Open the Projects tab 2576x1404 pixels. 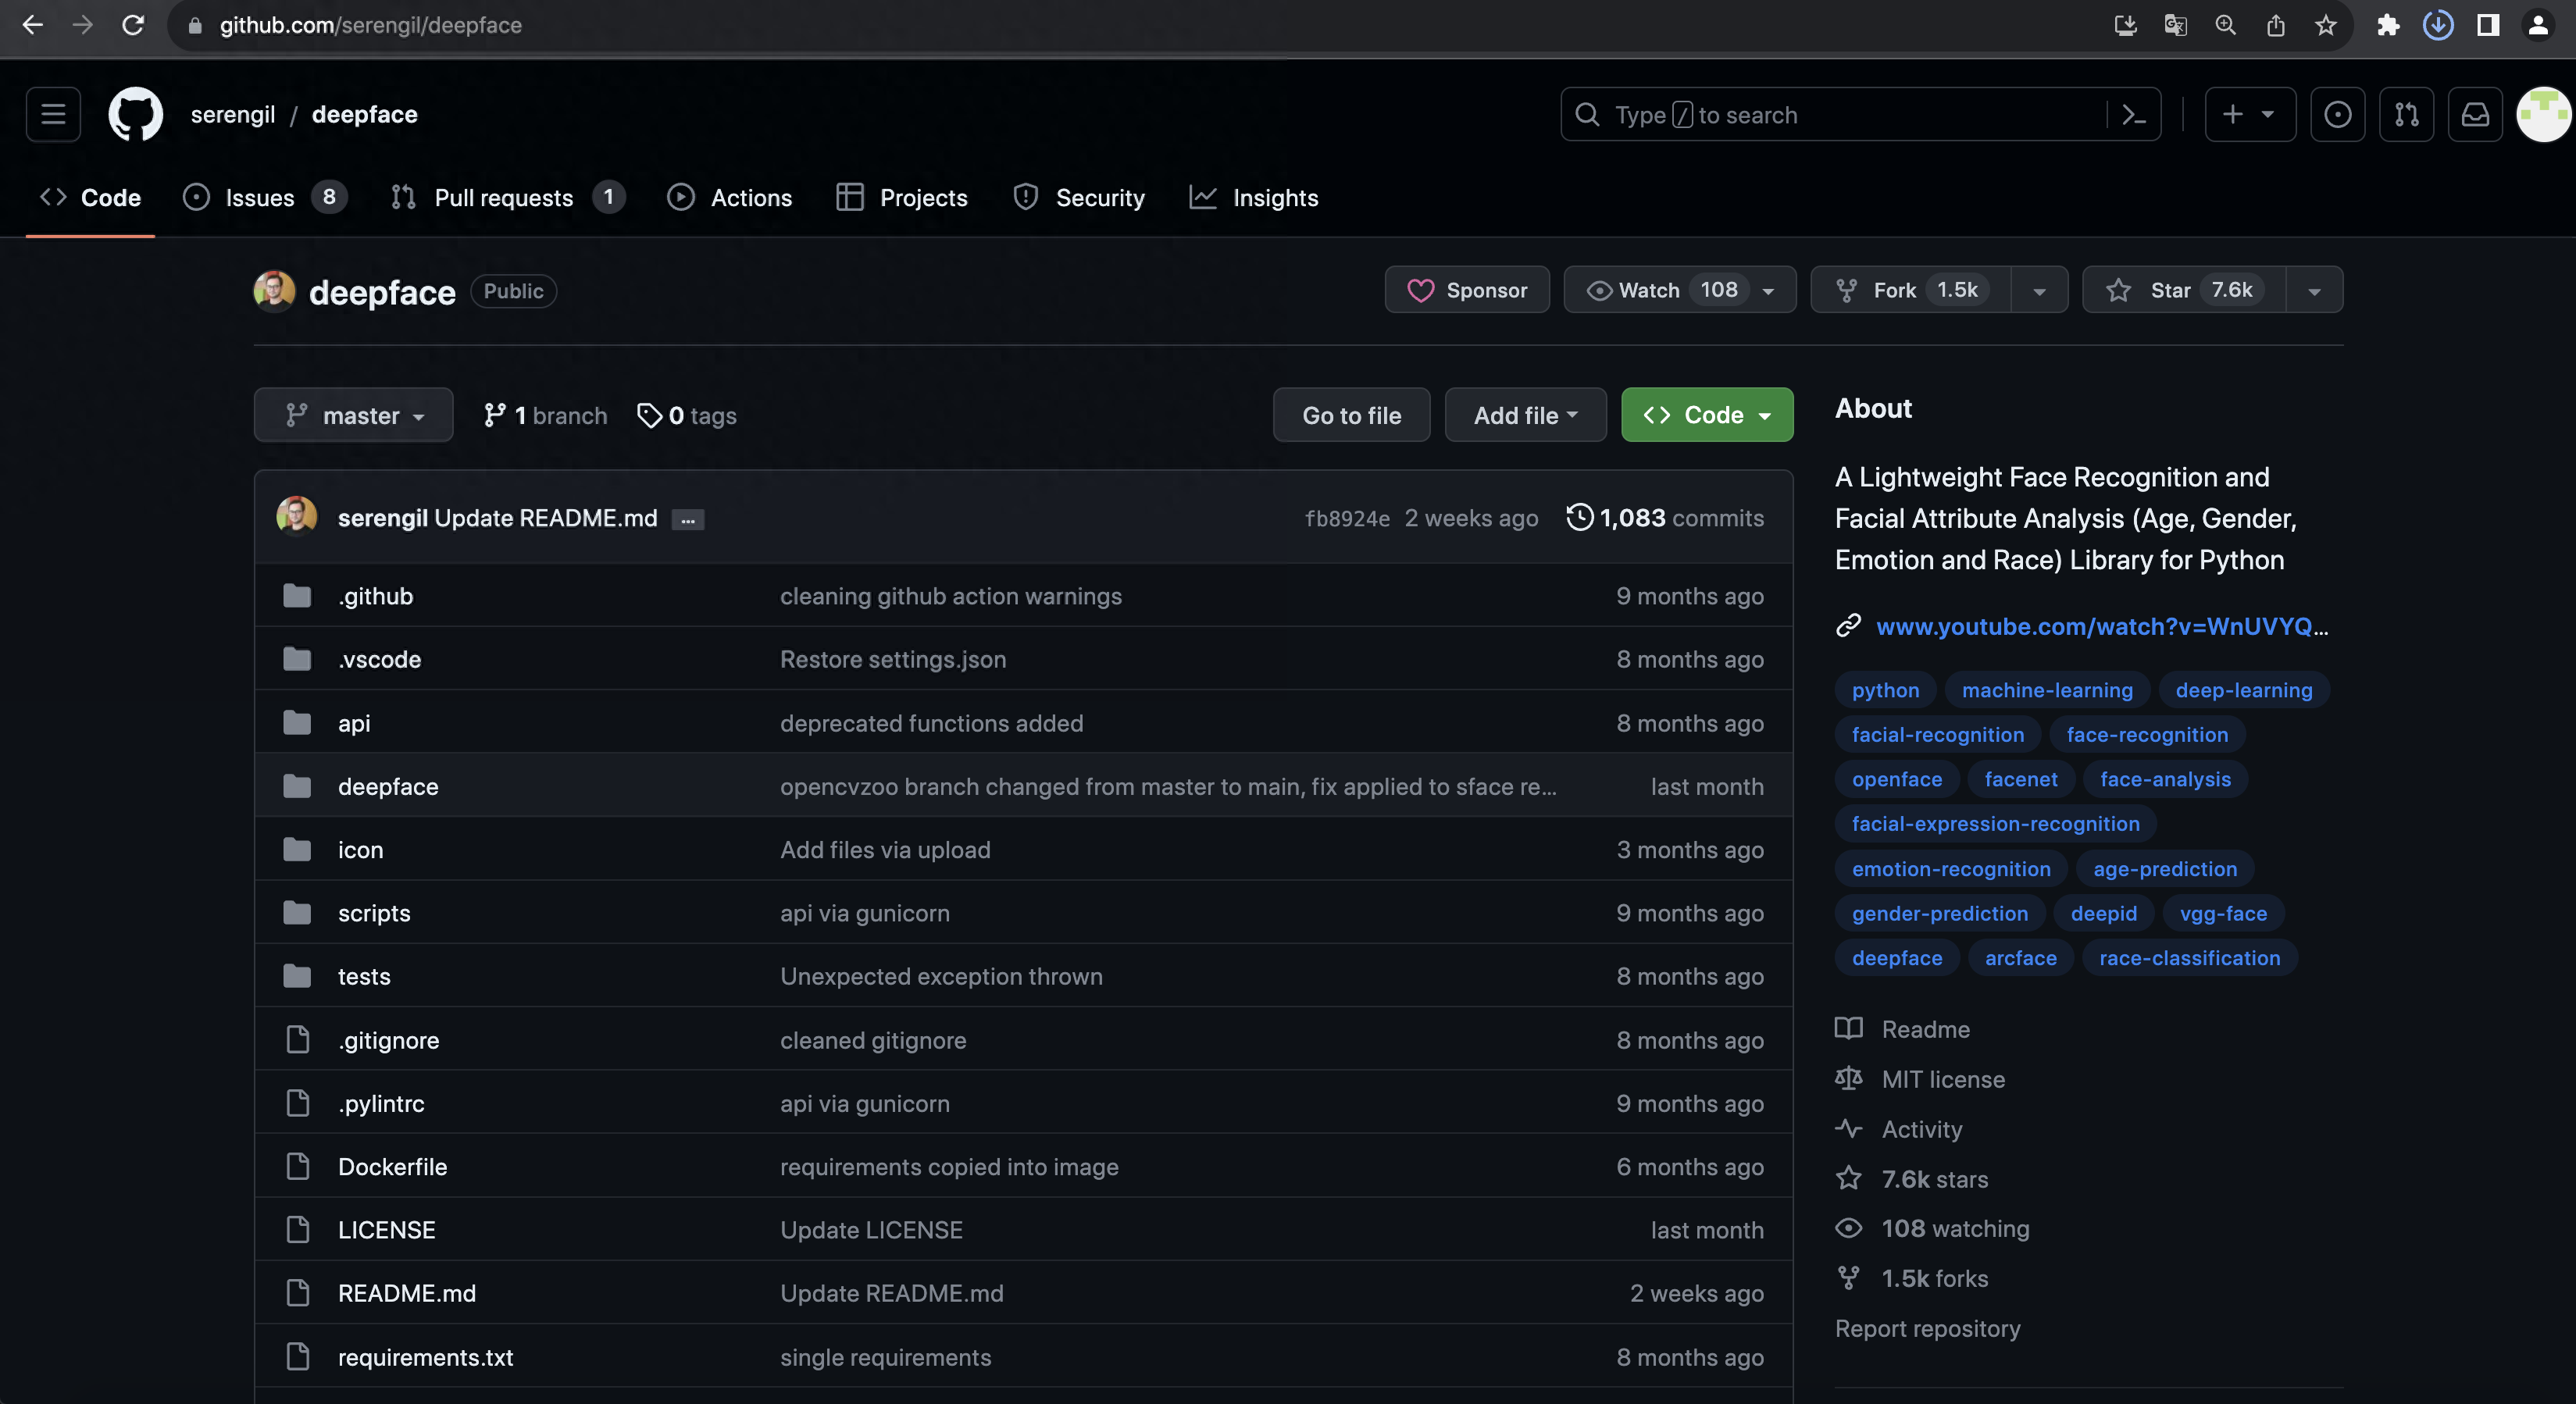click(902, 198)
